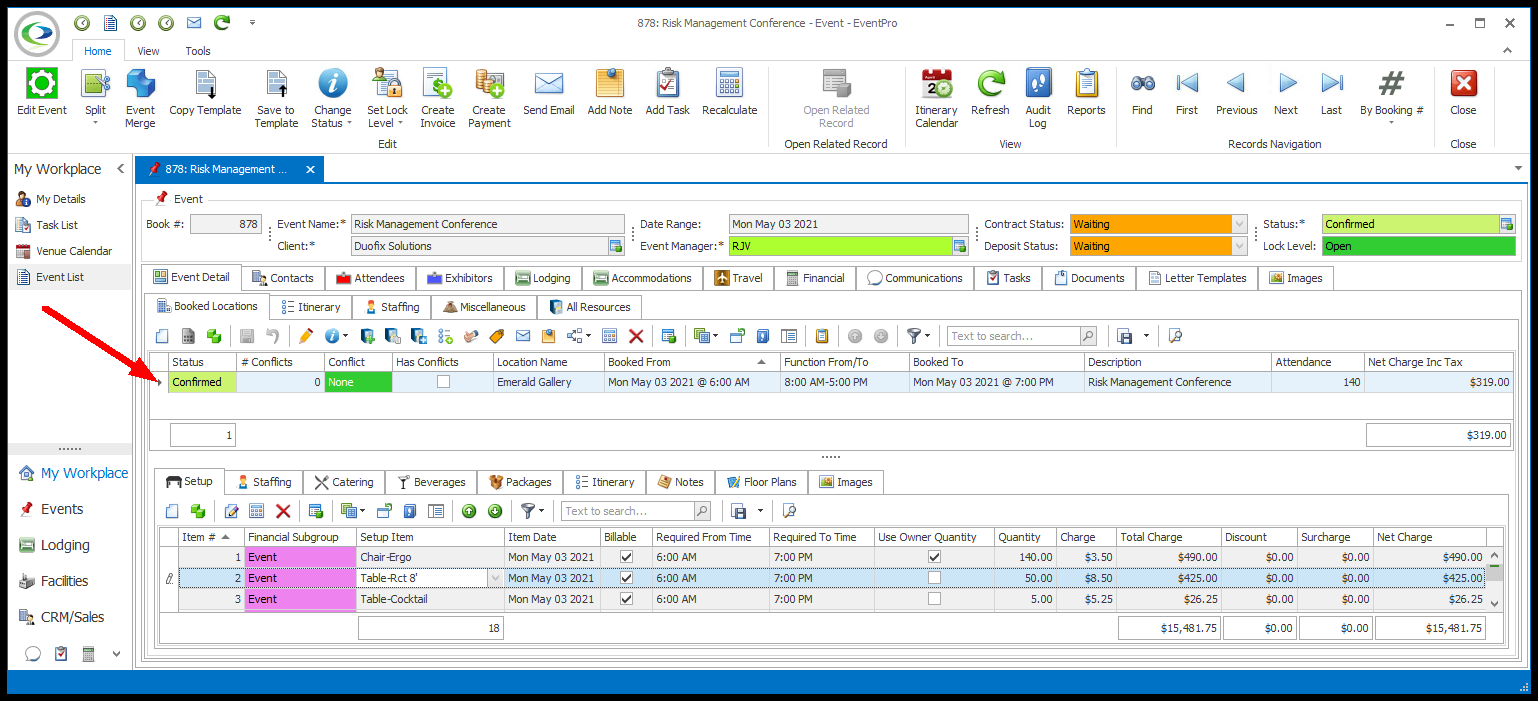Image resolution: width=1538 pixels, height=701 pixels.
Task: Expand the Table-Rct 8' setup item dropdown
Action: click(x=495, y=578)
